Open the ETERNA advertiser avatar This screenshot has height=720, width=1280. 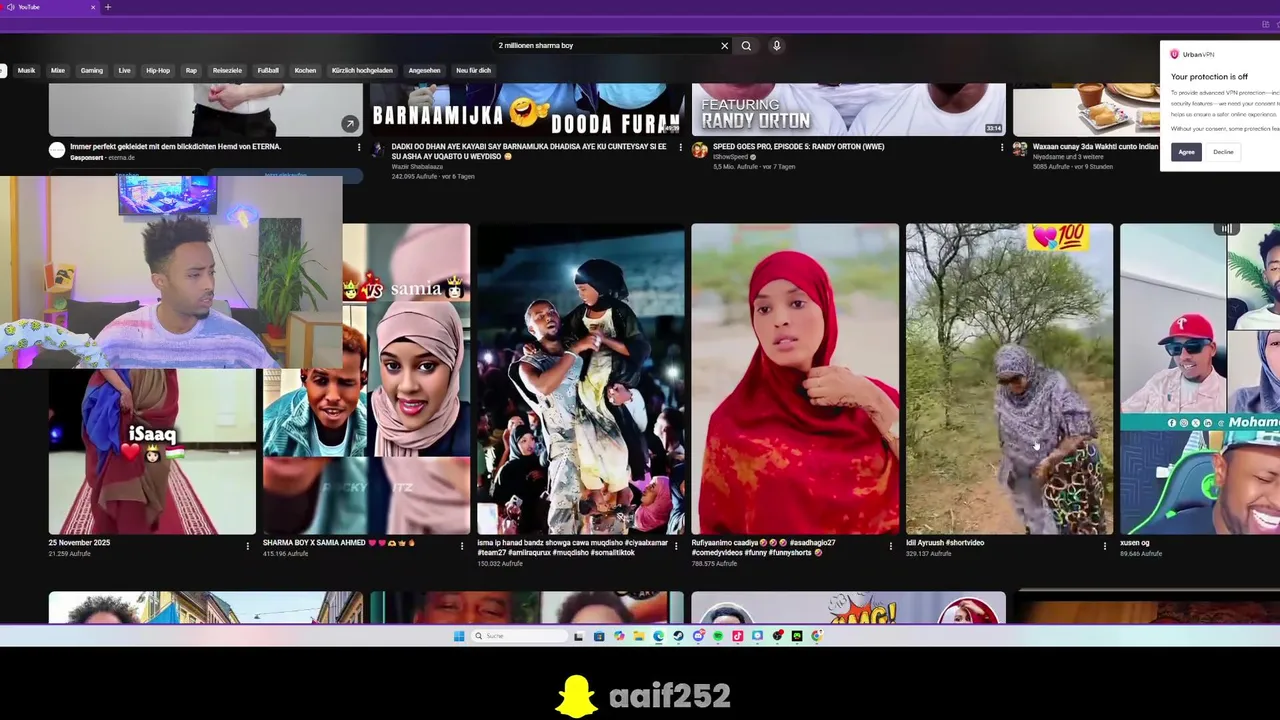[x=57, y=150]
